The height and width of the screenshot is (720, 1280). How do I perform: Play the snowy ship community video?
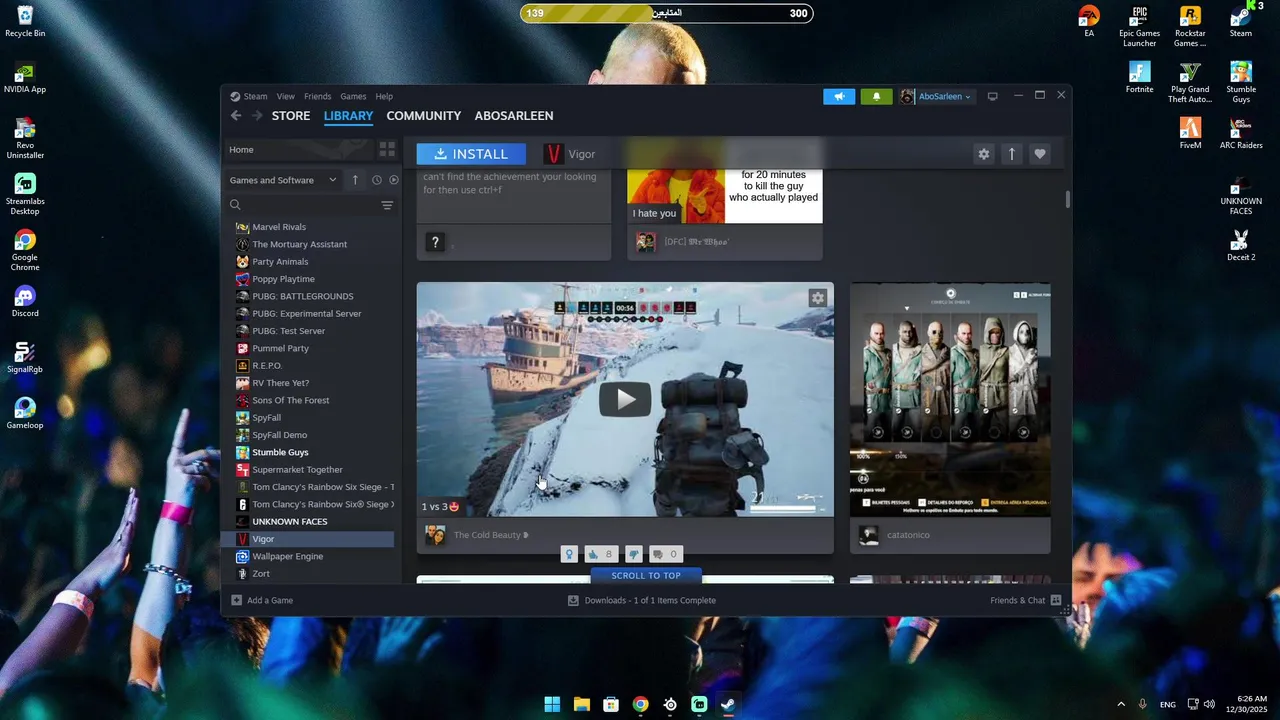[x=625, y=400]
